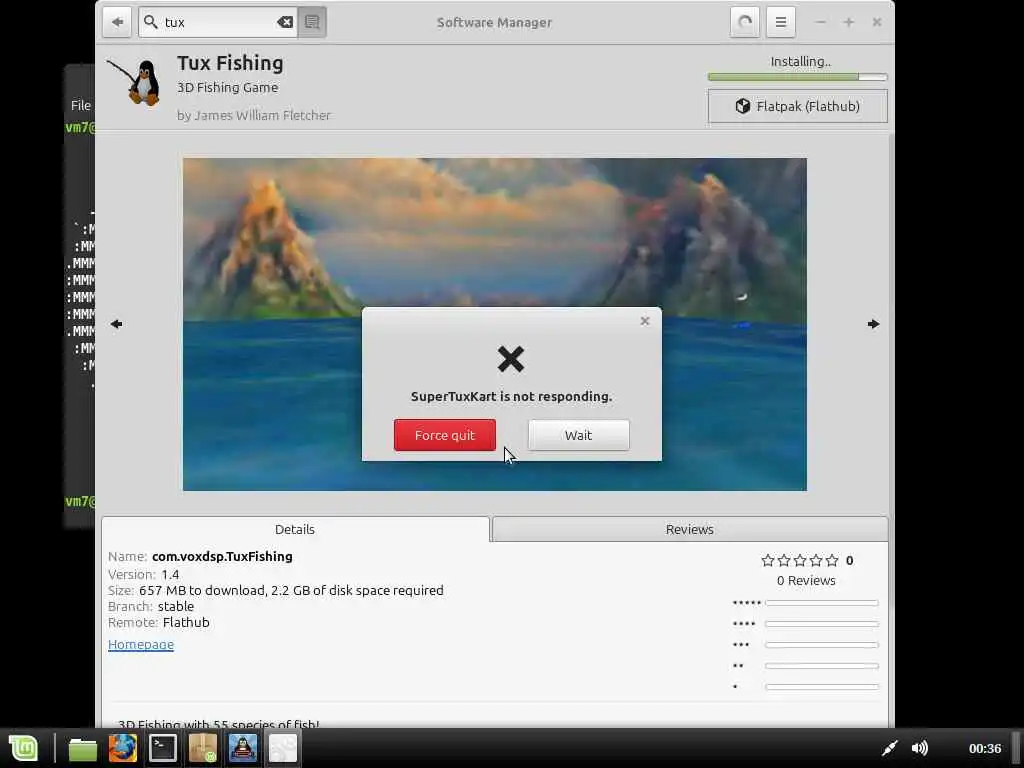Click the package name com.voxdsp.TuxFishing
Viewport: 1024px width, 768px height.
222,556
